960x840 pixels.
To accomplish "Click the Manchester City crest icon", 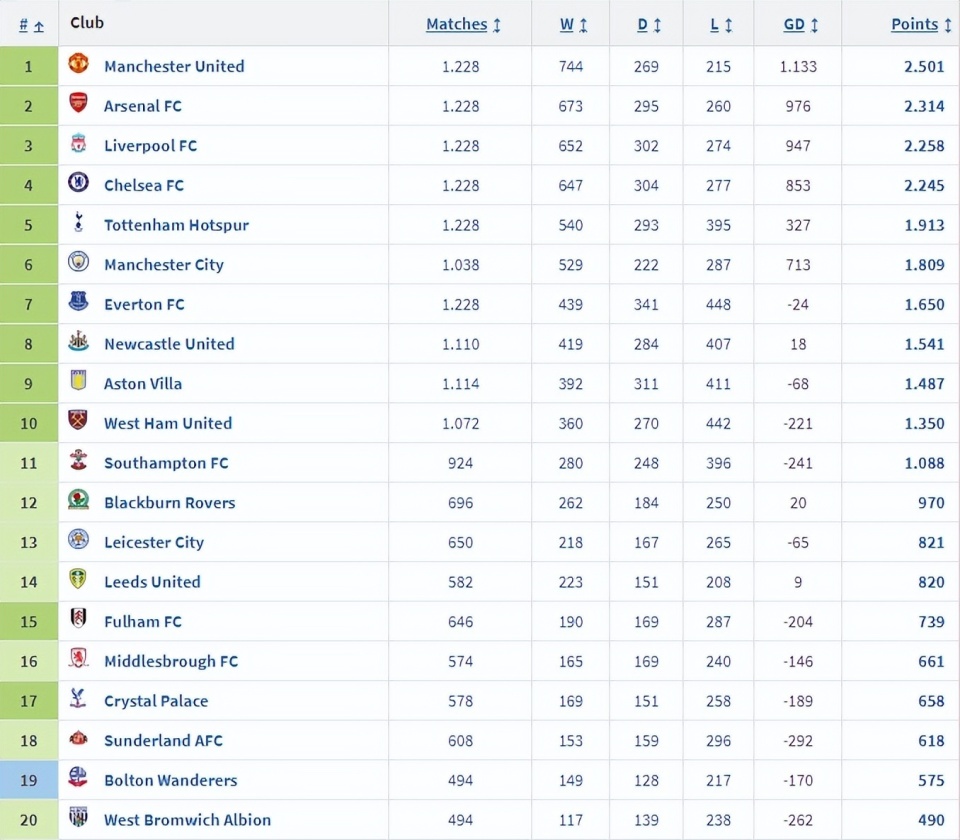I will coord(78,262).
